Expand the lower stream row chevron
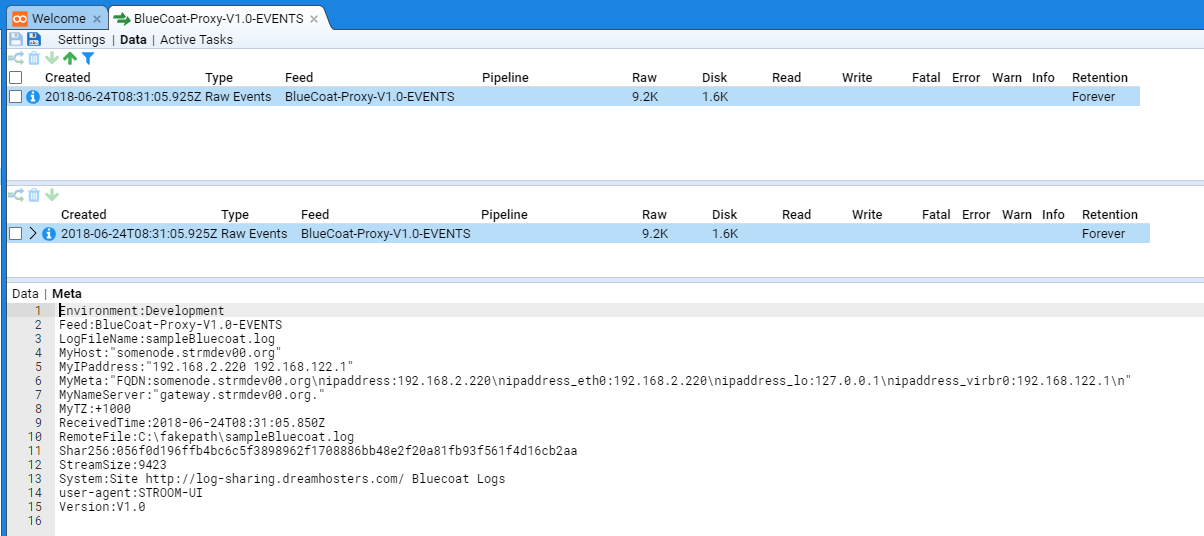 click(x=33, y=234)
